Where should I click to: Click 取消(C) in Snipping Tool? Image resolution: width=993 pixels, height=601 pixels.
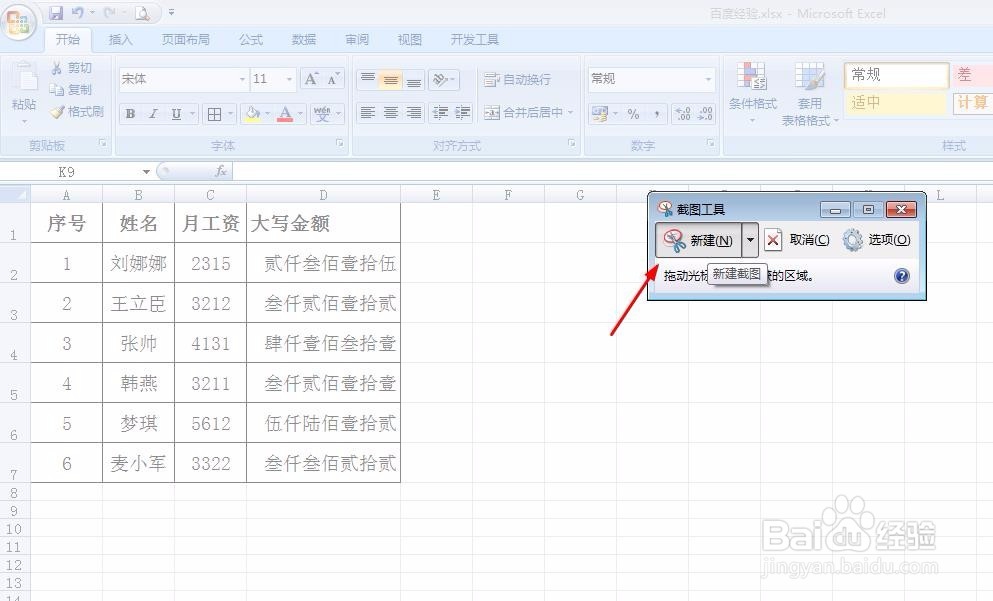[797, 240]
